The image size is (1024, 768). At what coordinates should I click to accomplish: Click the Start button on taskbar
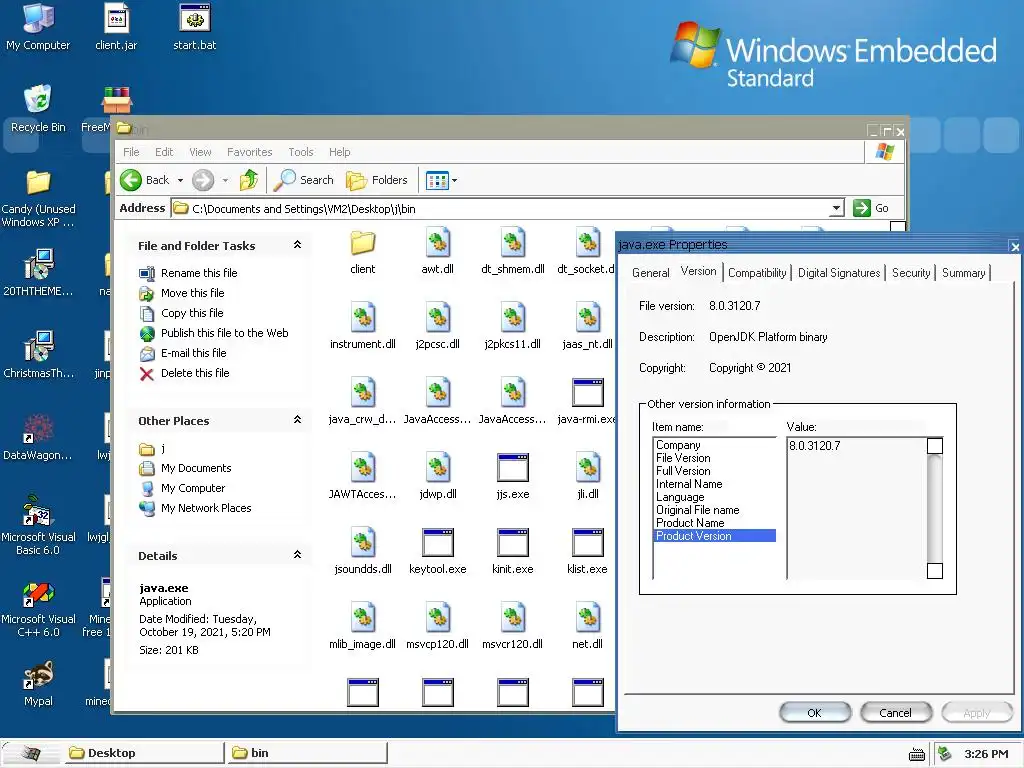point(30,753)
